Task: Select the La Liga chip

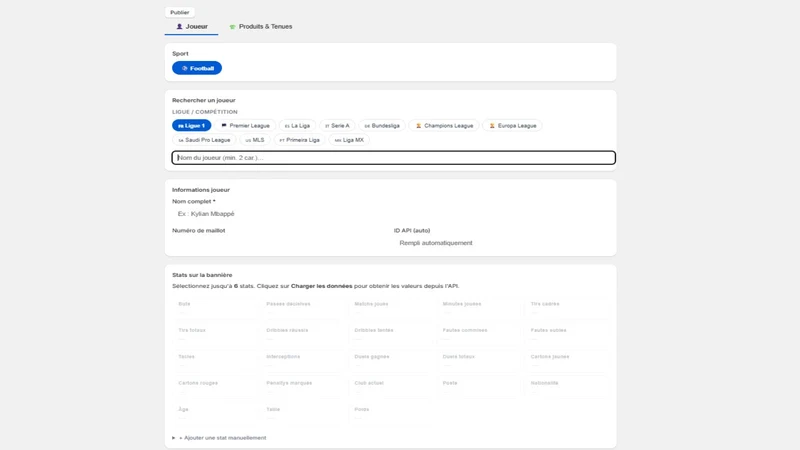Action: 297,126
